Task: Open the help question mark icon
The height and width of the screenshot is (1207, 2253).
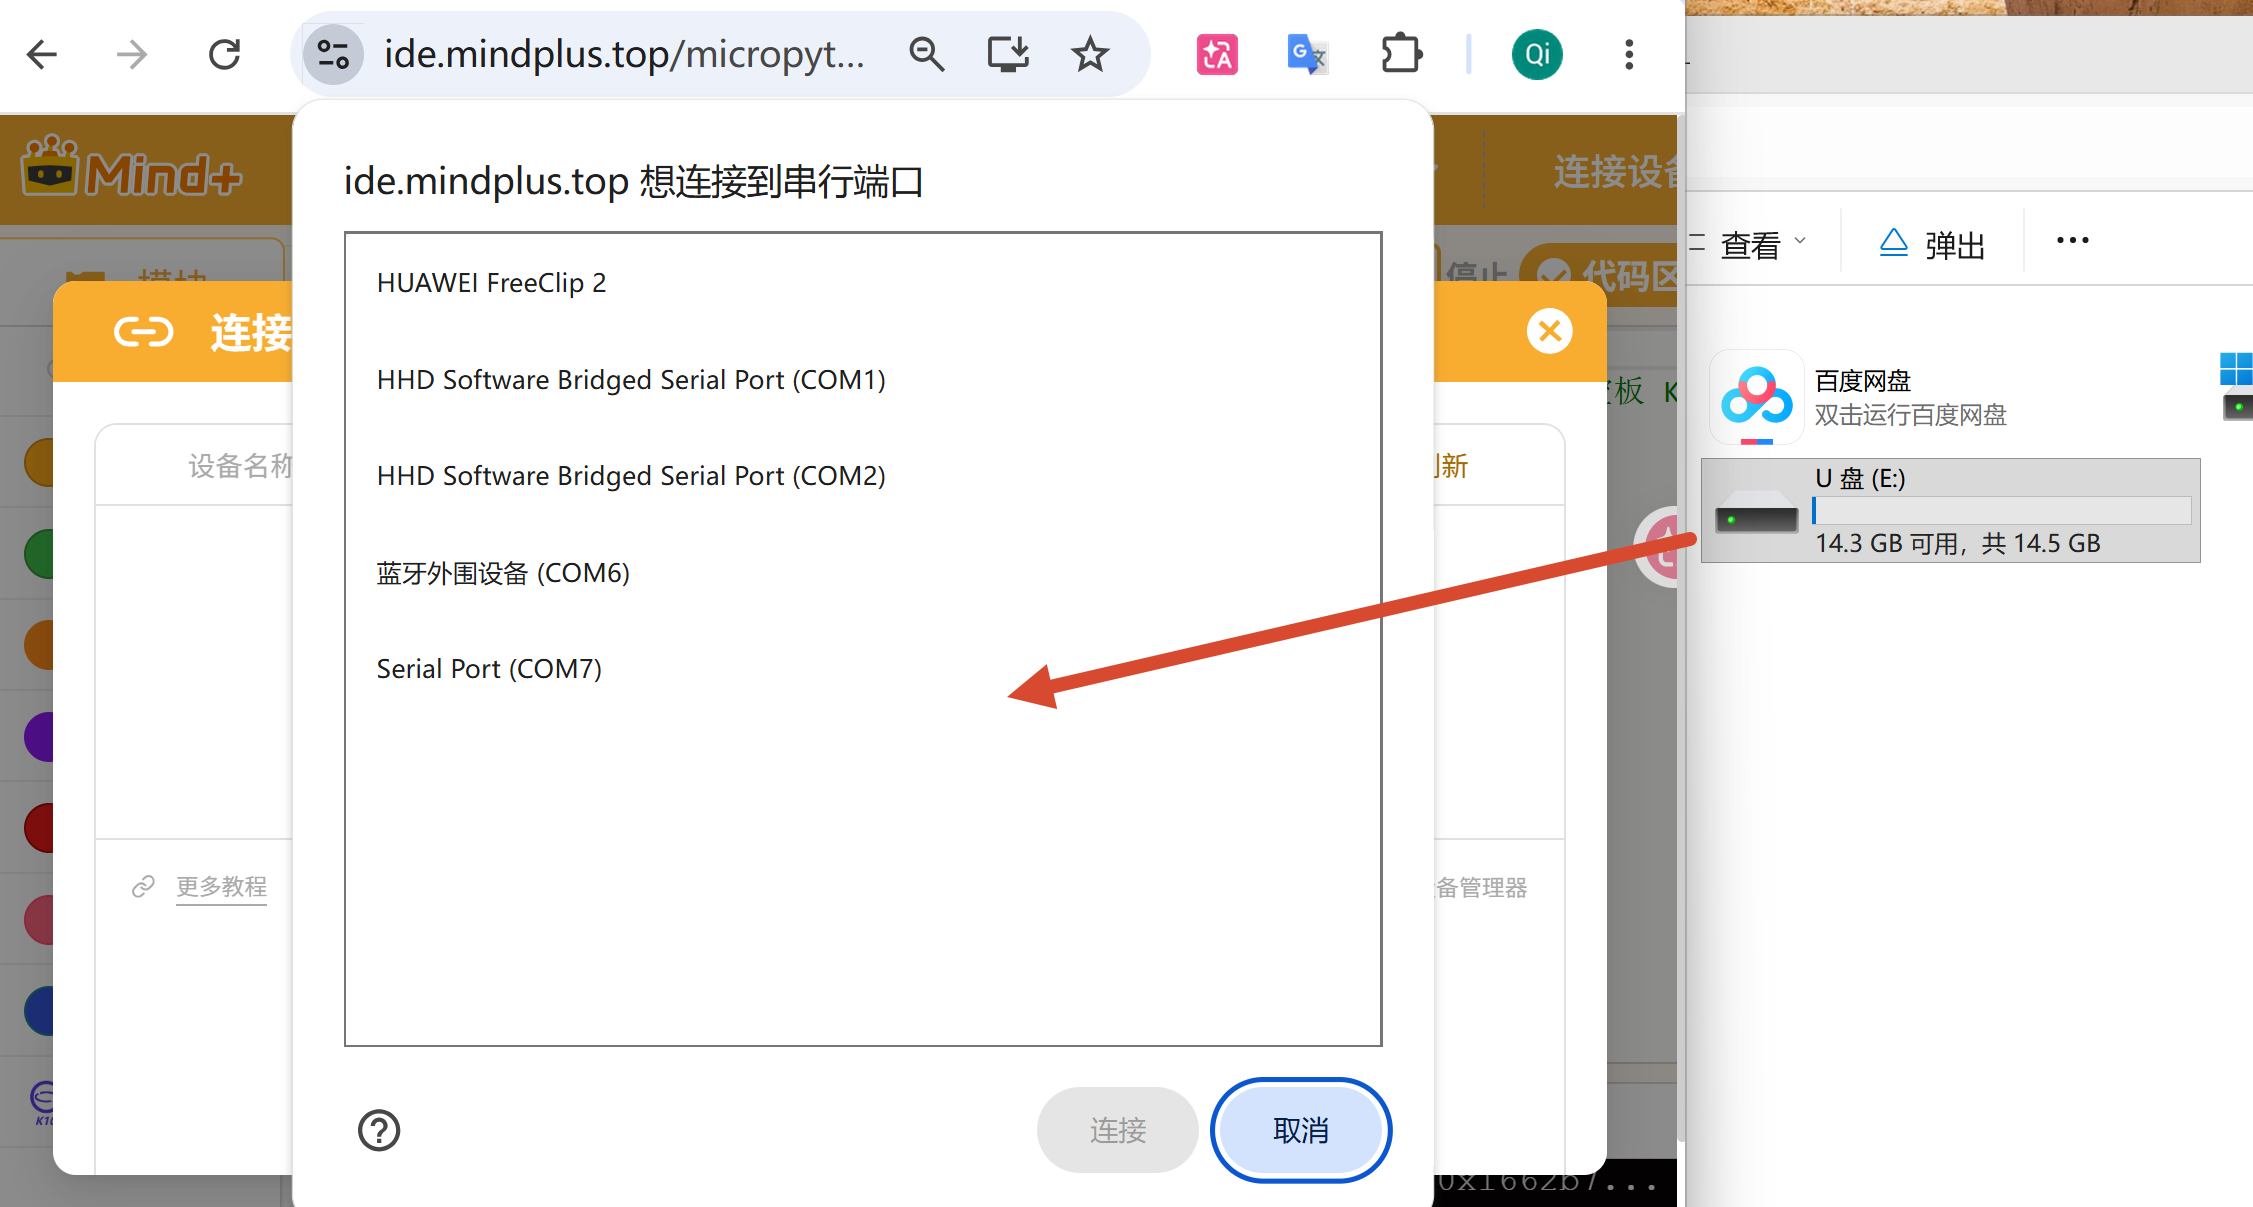Action: [x=379, y=1130]
